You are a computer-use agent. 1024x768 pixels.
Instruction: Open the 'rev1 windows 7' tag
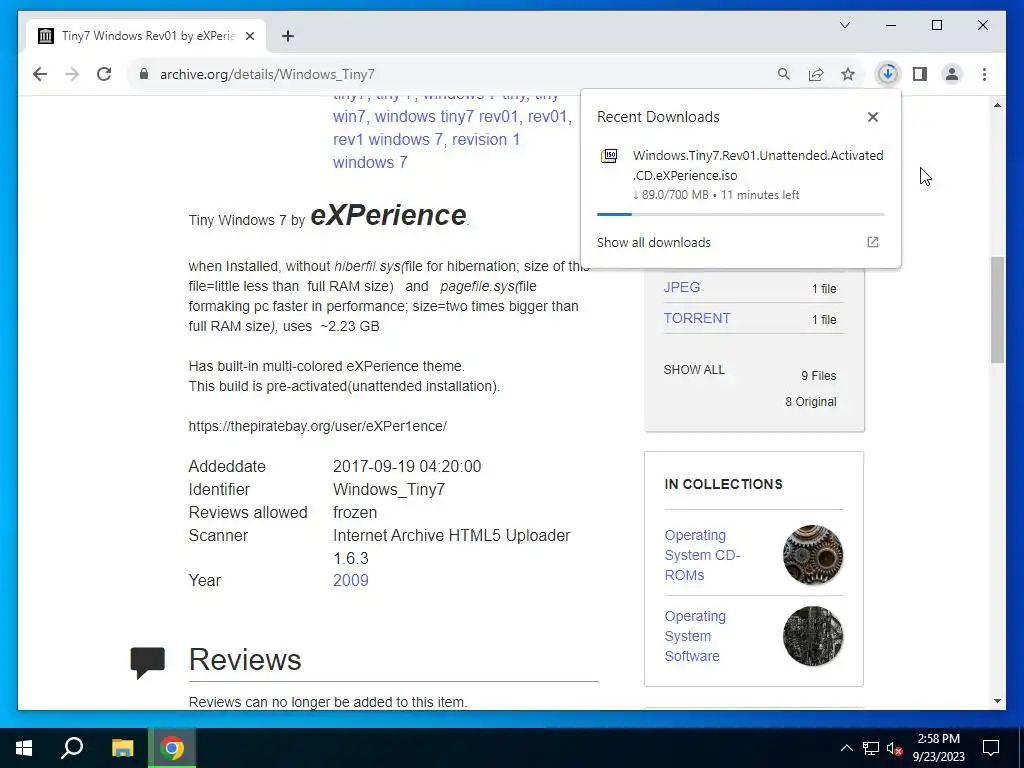point(389,140)
